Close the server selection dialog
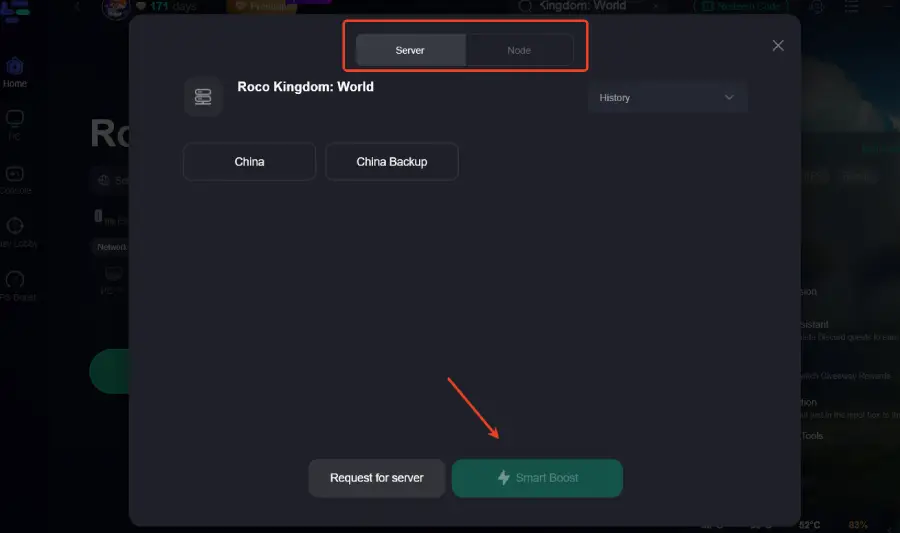 tap(778, 45)
